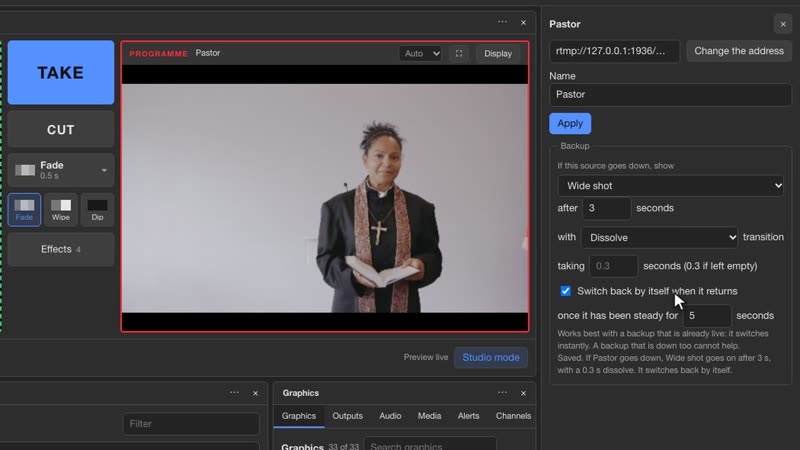800x450 pixels.
Task: Close the Programme panel
Action: pyautogui.click(x=523, y=22)
